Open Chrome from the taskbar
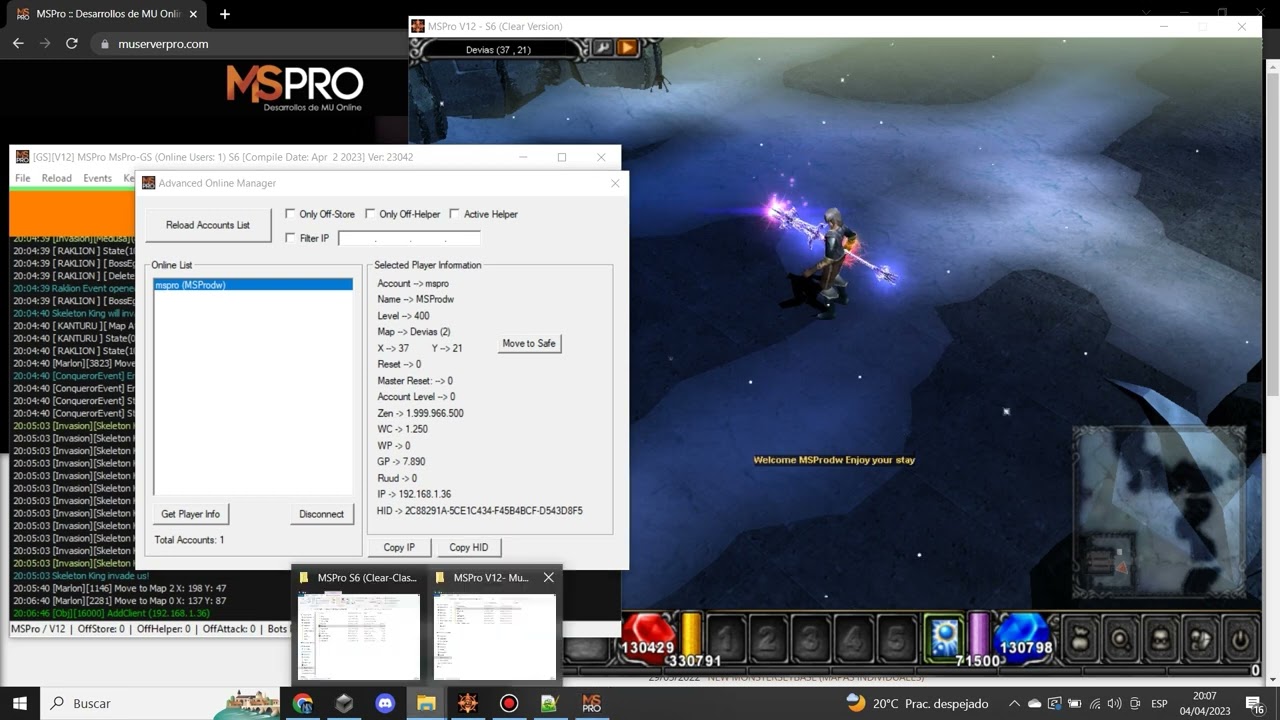Screen dimensions: 1280x720 pos(302,703)
